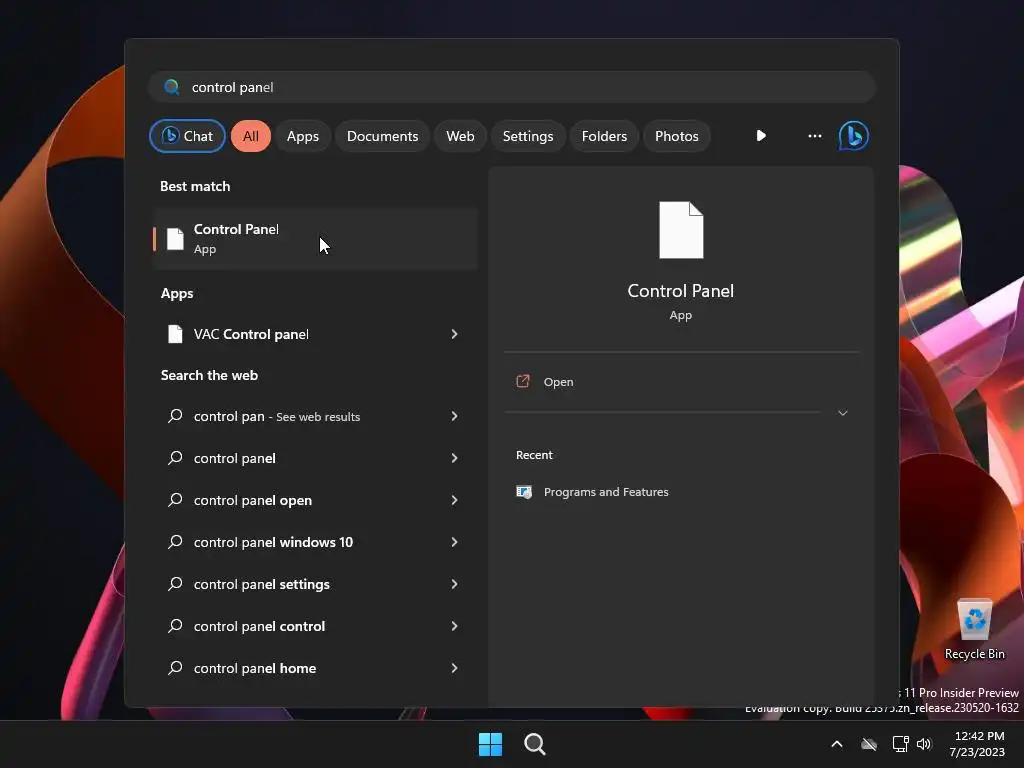This screenshot has height=768, width=1024.
Task: Expand VAC Control panel chevron
Action: click(x=455, y=334)
